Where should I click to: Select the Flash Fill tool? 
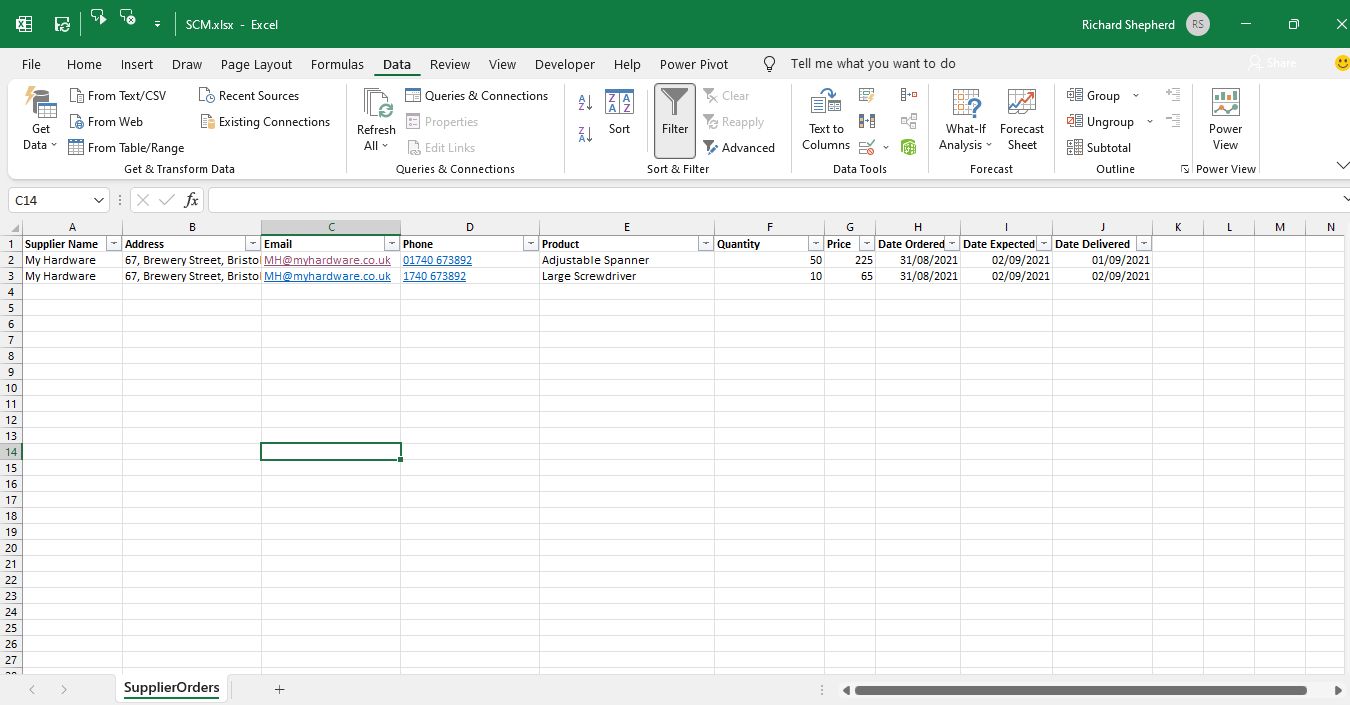[866, 95]
